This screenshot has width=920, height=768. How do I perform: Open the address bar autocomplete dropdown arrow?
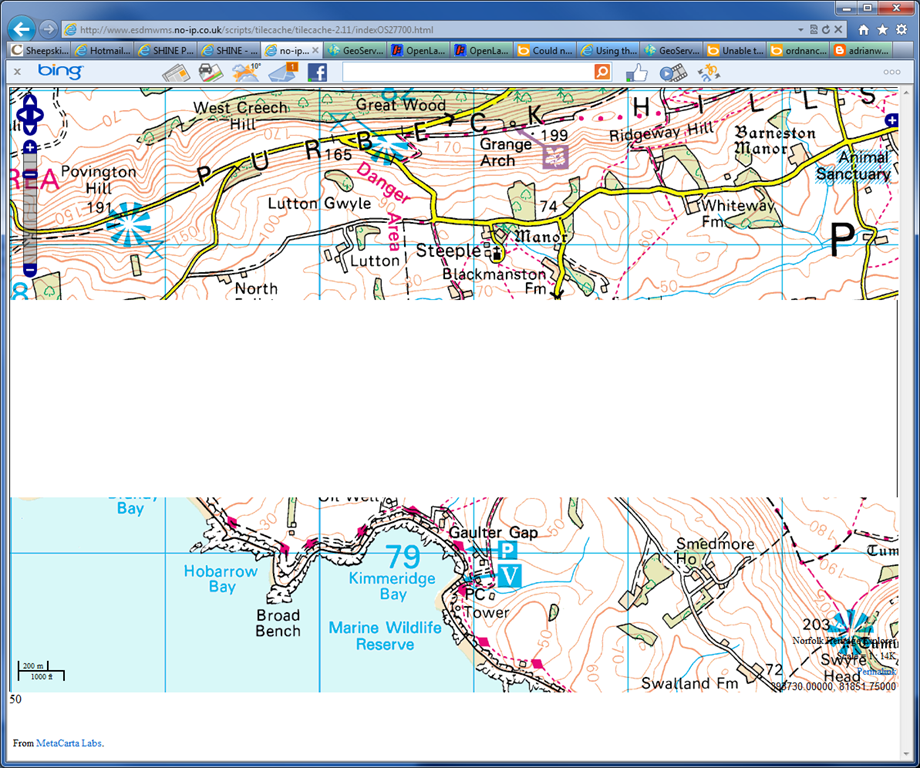pyautogui.click(x=801, y=29)
